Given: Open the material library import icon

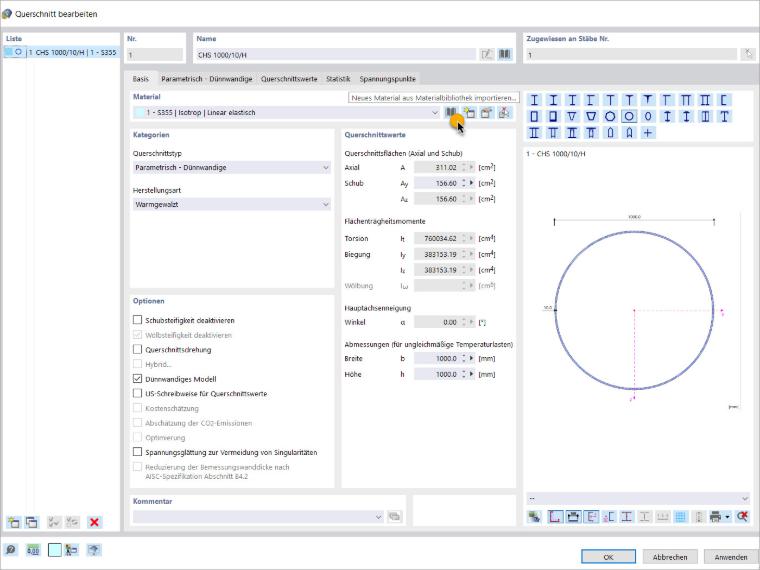Looking at the screenshot, I should 451,112.
